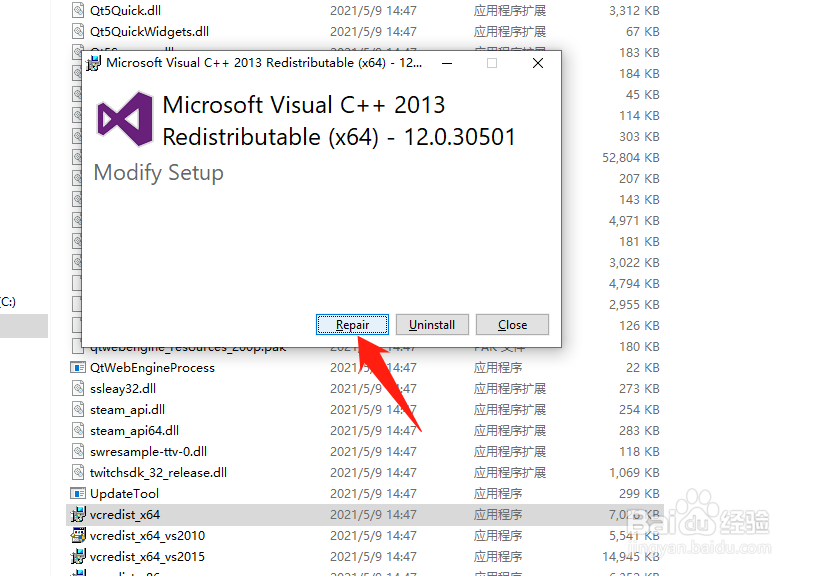Click the swresample-ttv-0.dll file icon
The image size is (817, 576).
(78, 451)
